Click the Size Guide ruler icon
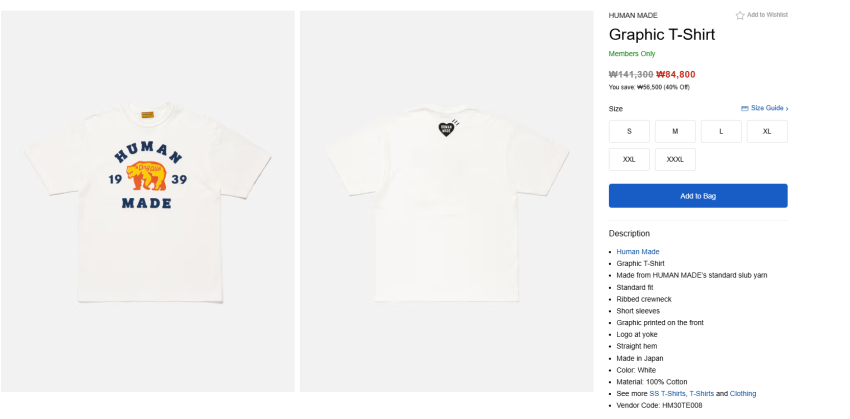Image resolution: width=850 pixels, height=419 pixels. pyautogui.click(x=745, y=108)
